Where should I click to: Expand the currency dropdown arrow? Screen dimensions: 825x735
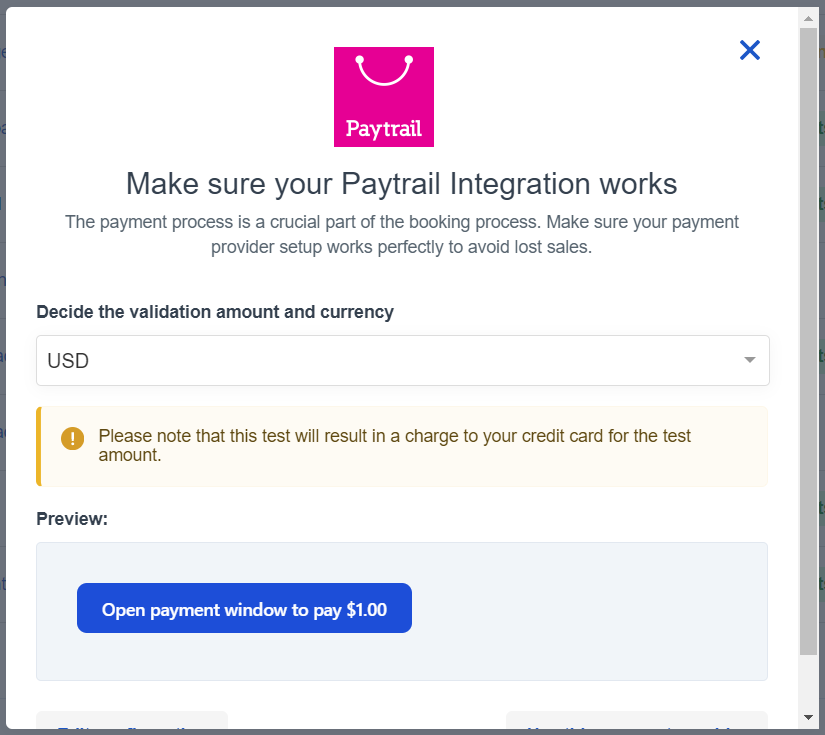(x=750, y=360)
